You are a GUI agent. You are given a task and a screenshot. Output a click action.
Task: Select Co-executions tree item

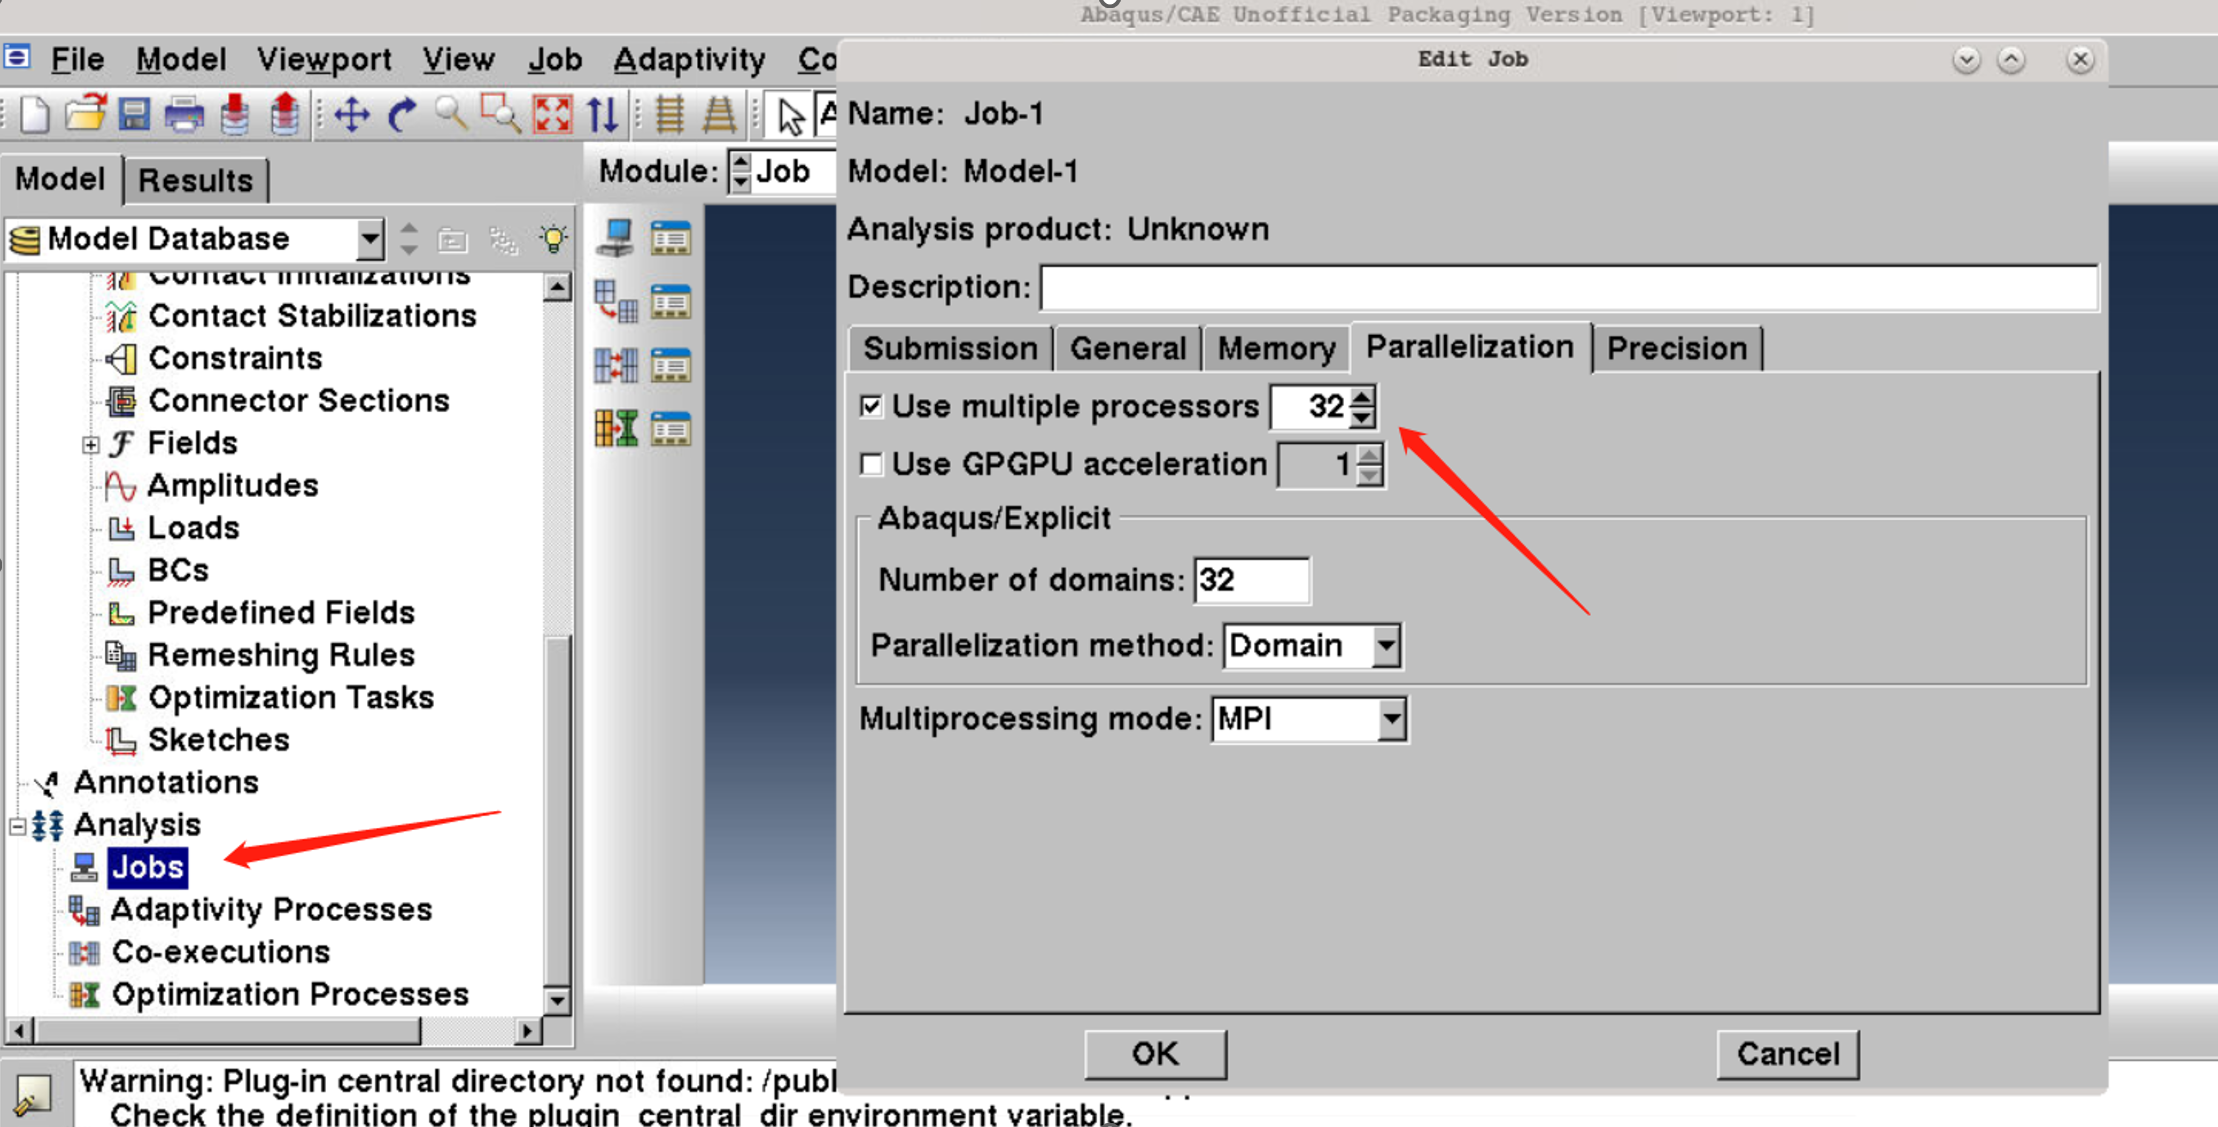220,952
